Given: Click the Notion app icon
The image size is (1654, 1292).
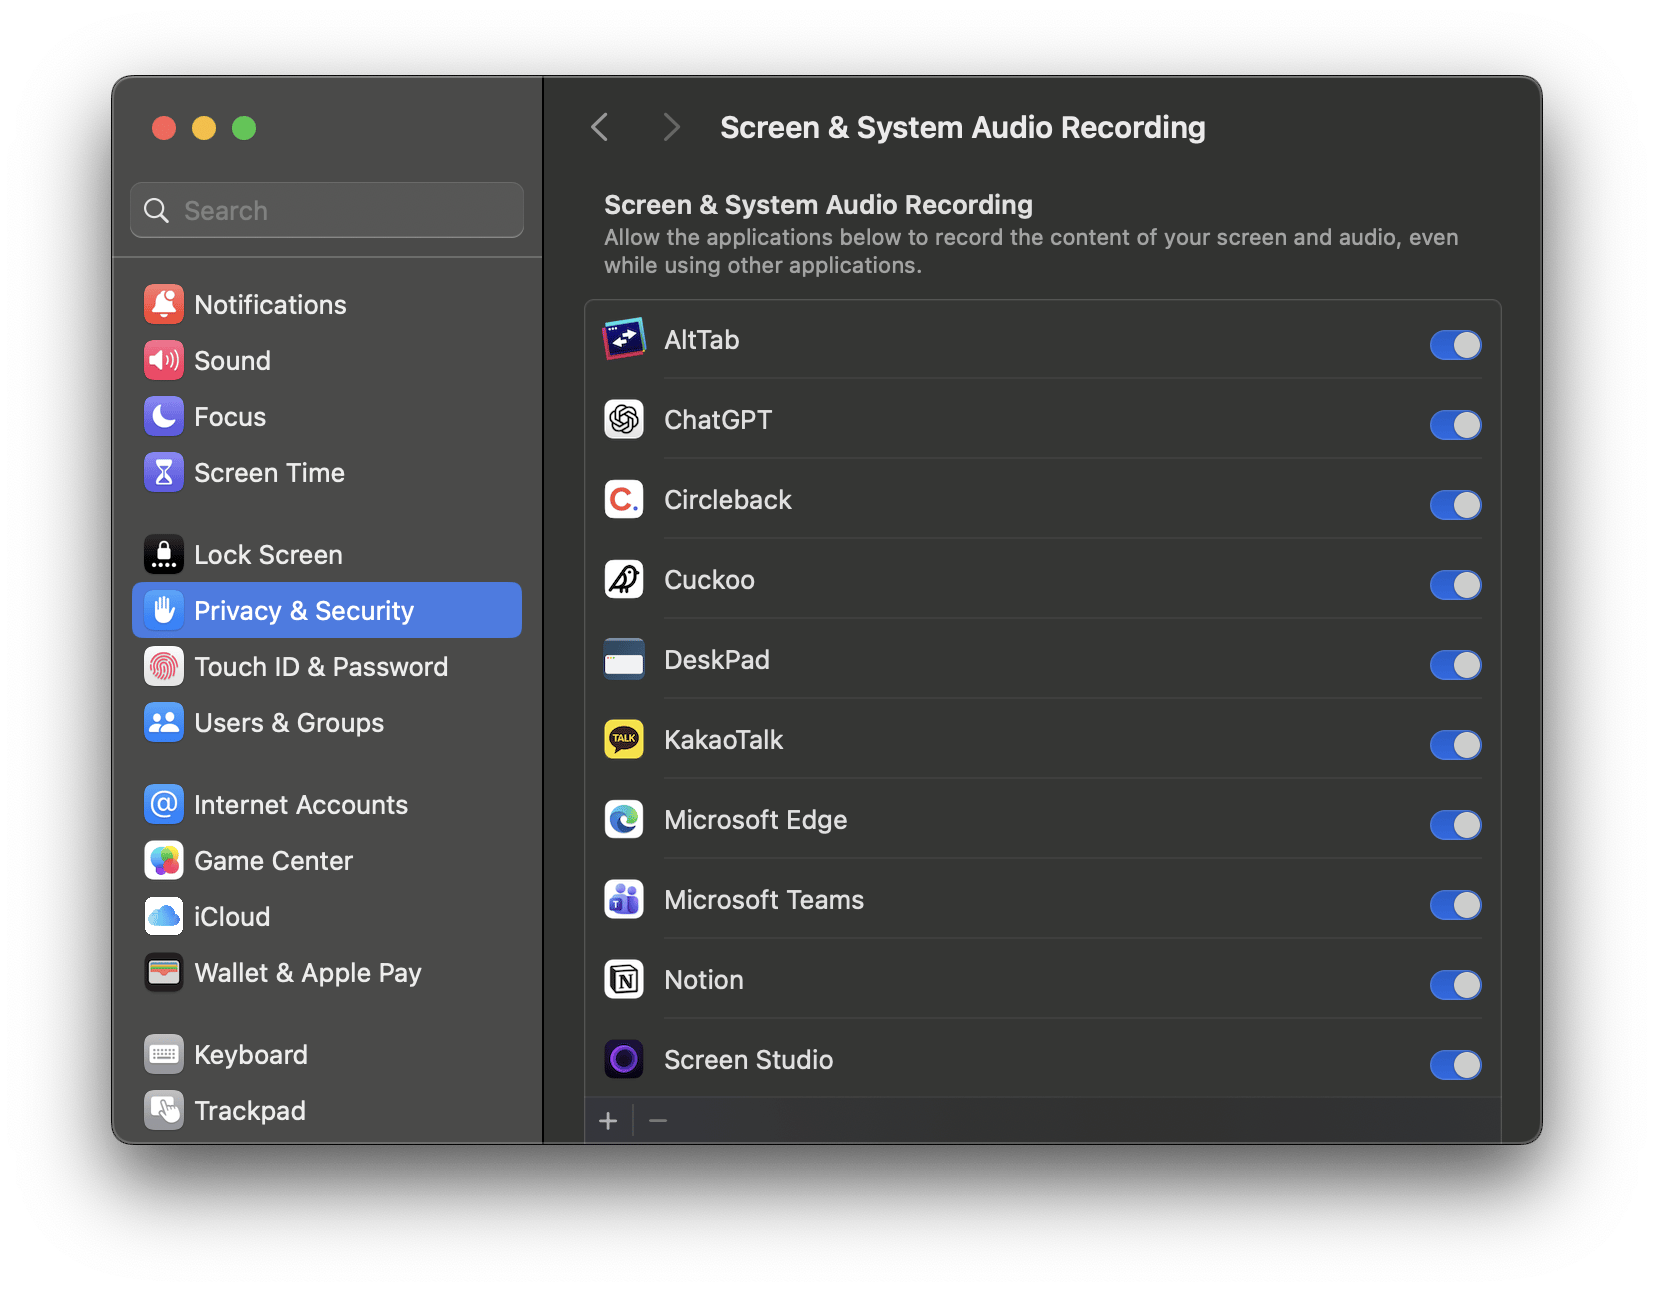Looking at the screenshot, I should pyautogui.click(x=624, y=979).
